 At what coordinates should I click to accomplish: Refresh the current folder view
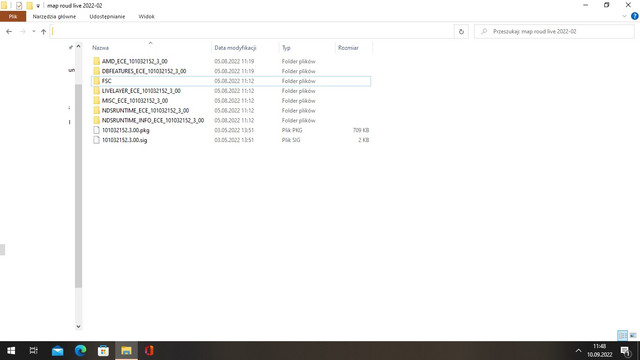(x=461, y=31)
